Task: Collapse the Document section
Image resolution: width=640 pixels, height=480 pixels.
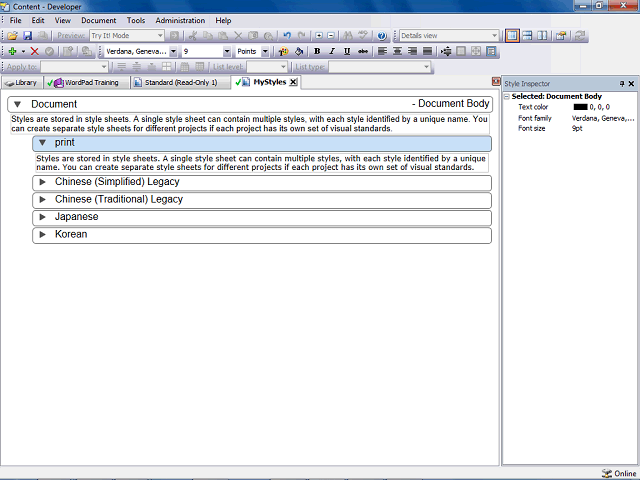Action: coord(17,104)
